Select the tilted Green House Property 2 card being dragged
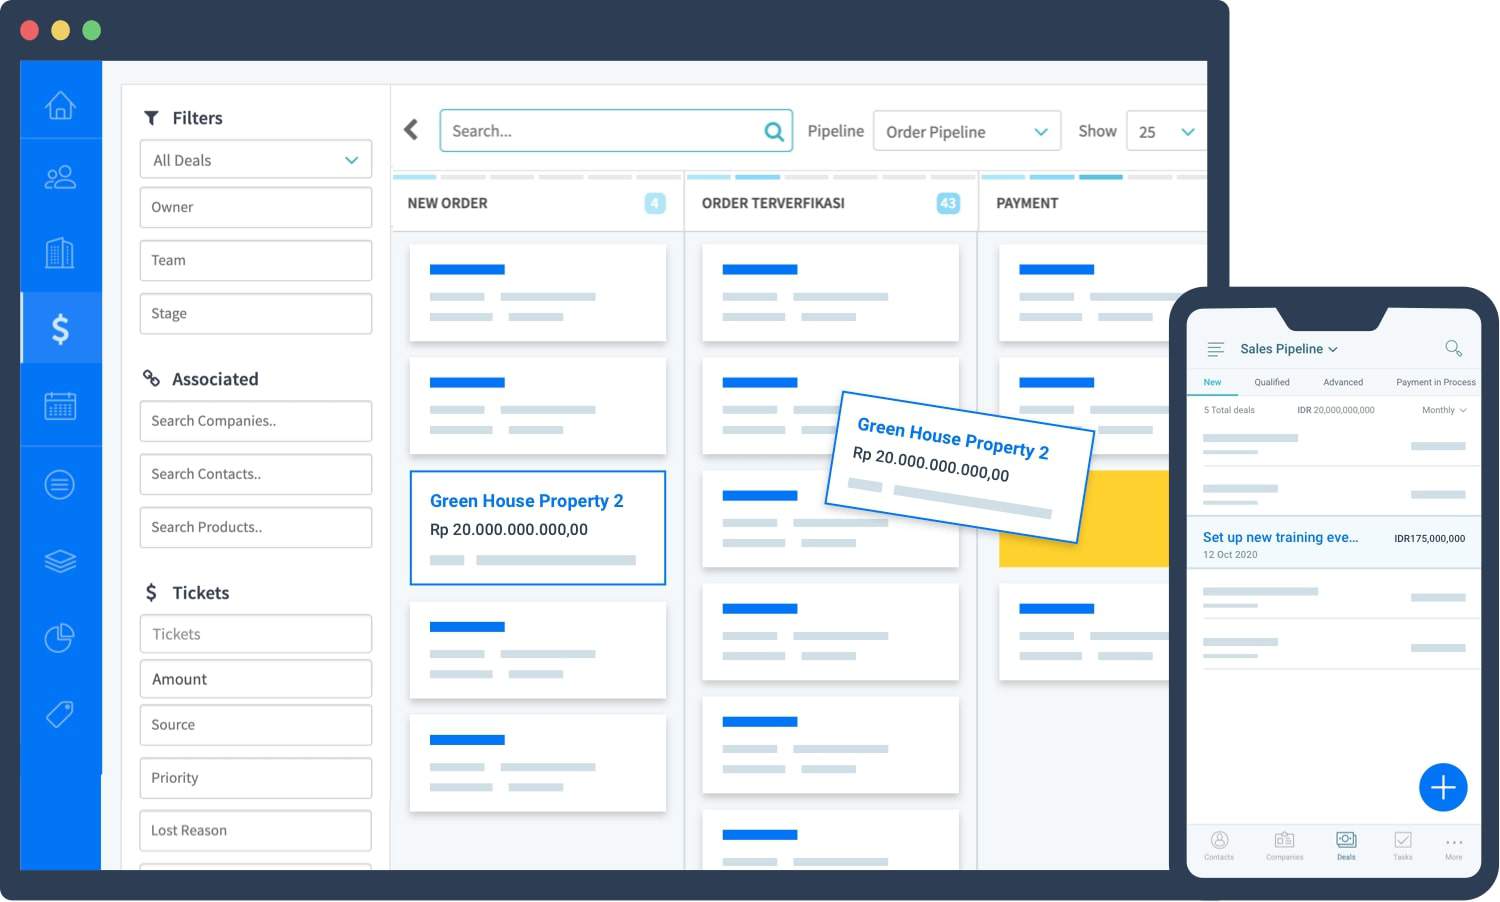 [x=958, y=466]
